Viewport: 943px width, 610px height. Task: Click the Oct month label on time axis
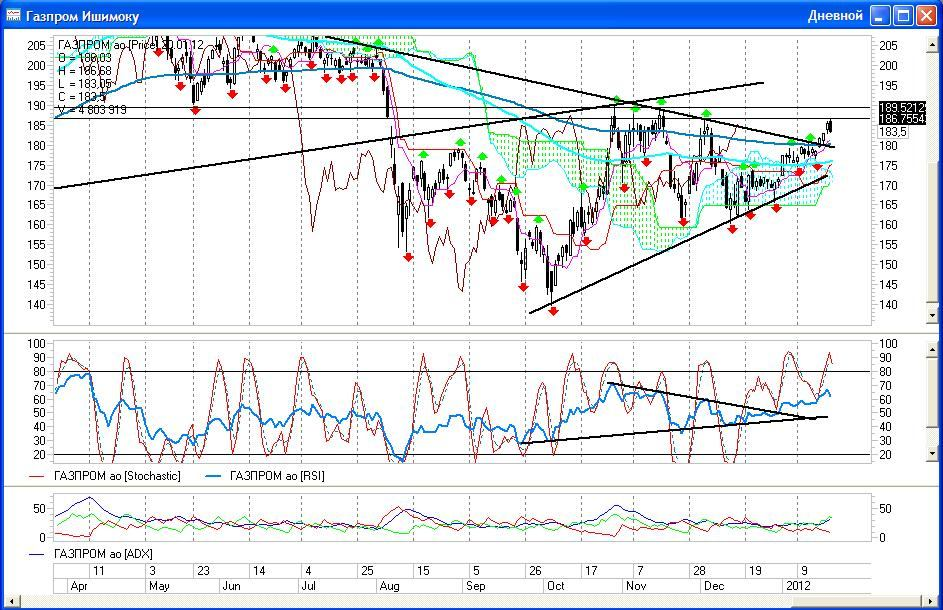click(556, 586)
